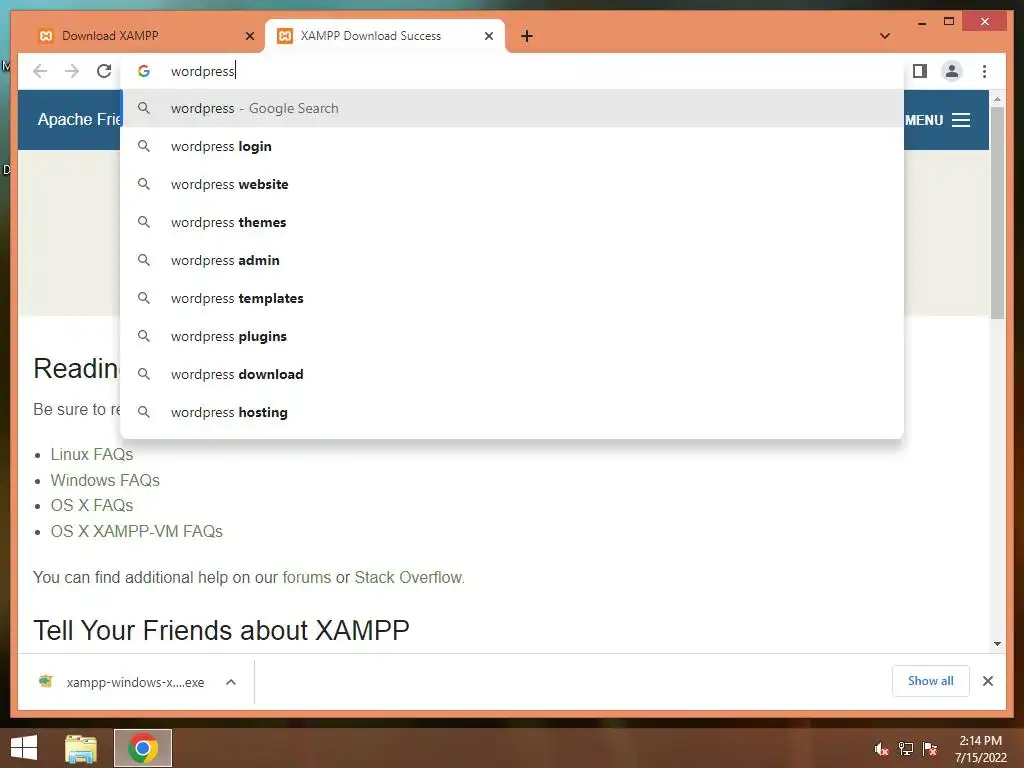Image resolution: width=1024 pixels, height=768 pixels.
Task: Go back to the previous page
Action: pyautogui.click(x=40, y=71)
